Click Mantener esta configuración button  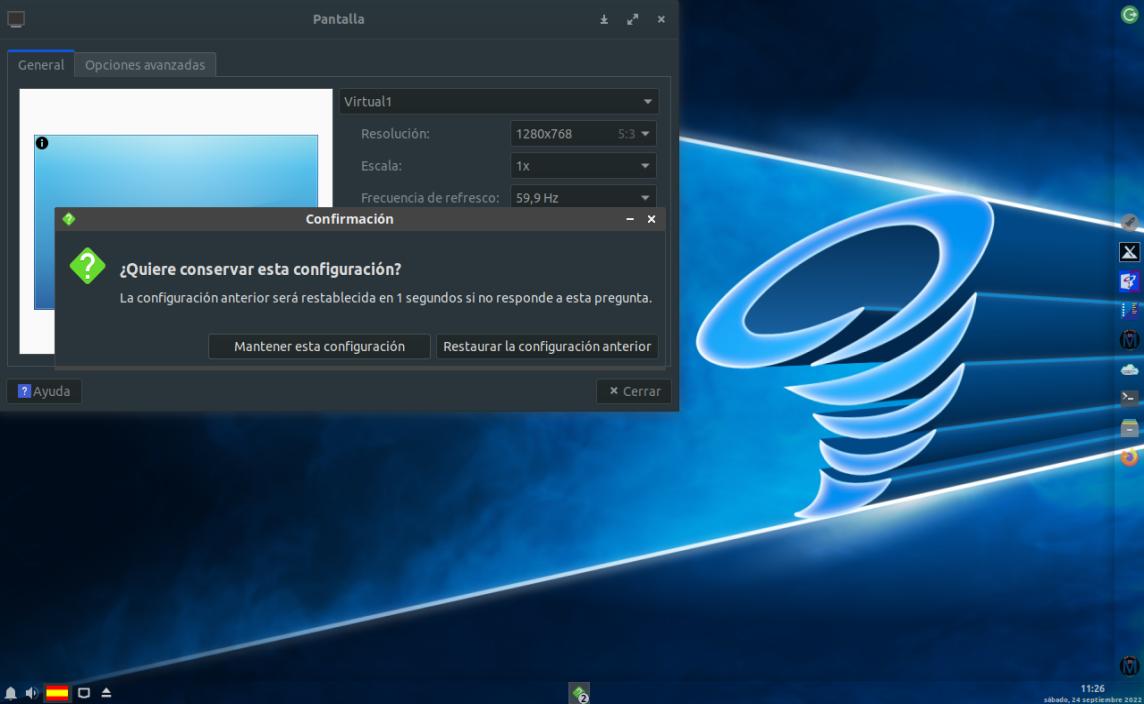click(x=319, y=347)
